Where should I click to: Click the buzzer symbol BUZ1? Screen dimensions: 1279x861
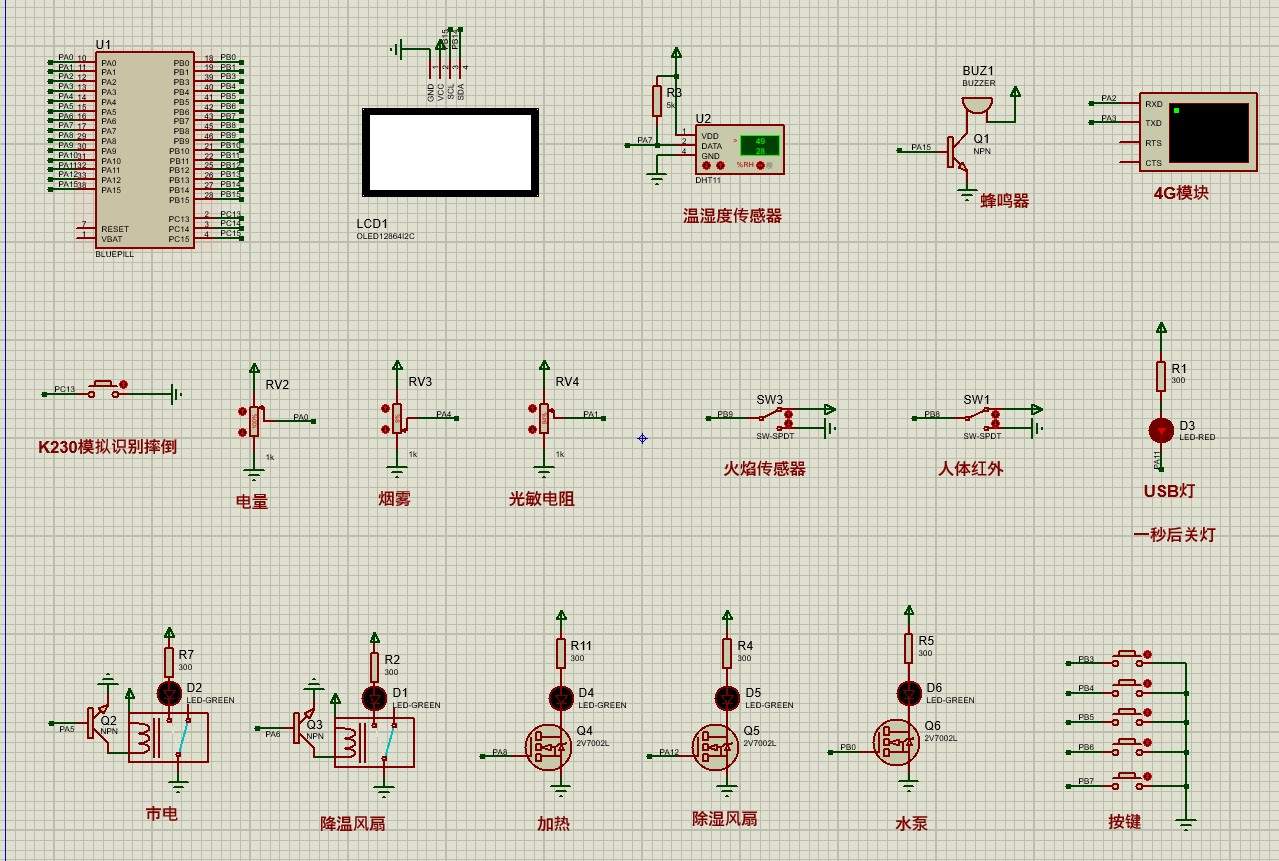(x=978, y=103)
